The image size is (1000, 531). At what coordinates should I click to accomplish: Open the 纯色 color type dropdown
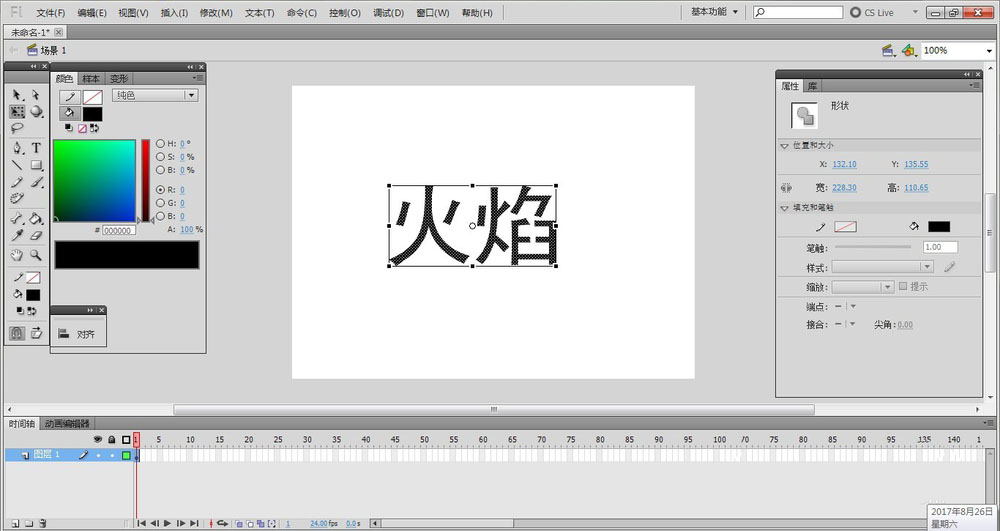point(155,95)
